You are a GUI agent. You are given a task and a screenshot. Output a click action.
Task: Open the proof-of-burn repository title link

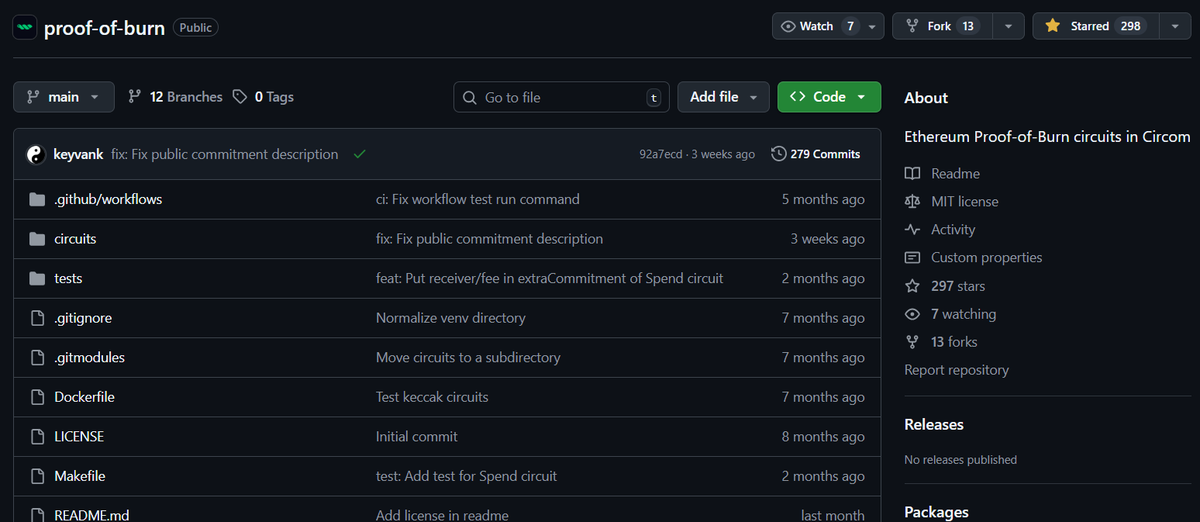[104, 27]
